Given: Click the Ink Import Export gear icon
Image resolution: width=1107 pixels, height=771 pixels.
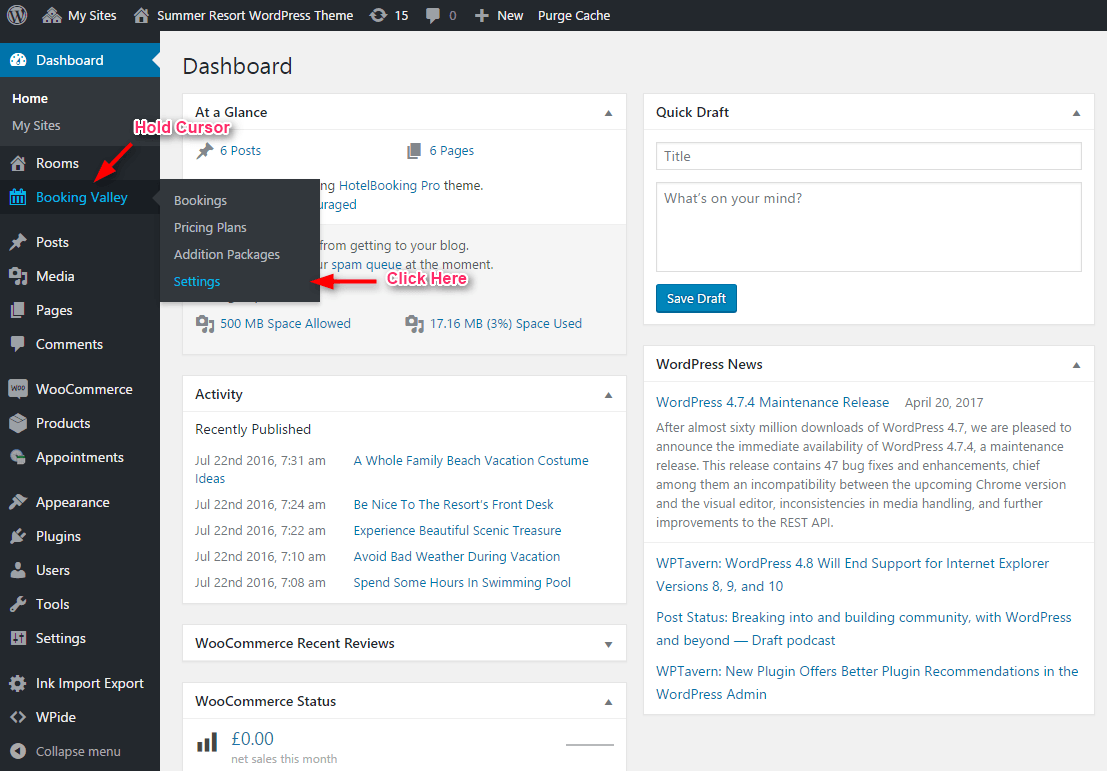Looking at the screenshot, I should coord(18,683).
